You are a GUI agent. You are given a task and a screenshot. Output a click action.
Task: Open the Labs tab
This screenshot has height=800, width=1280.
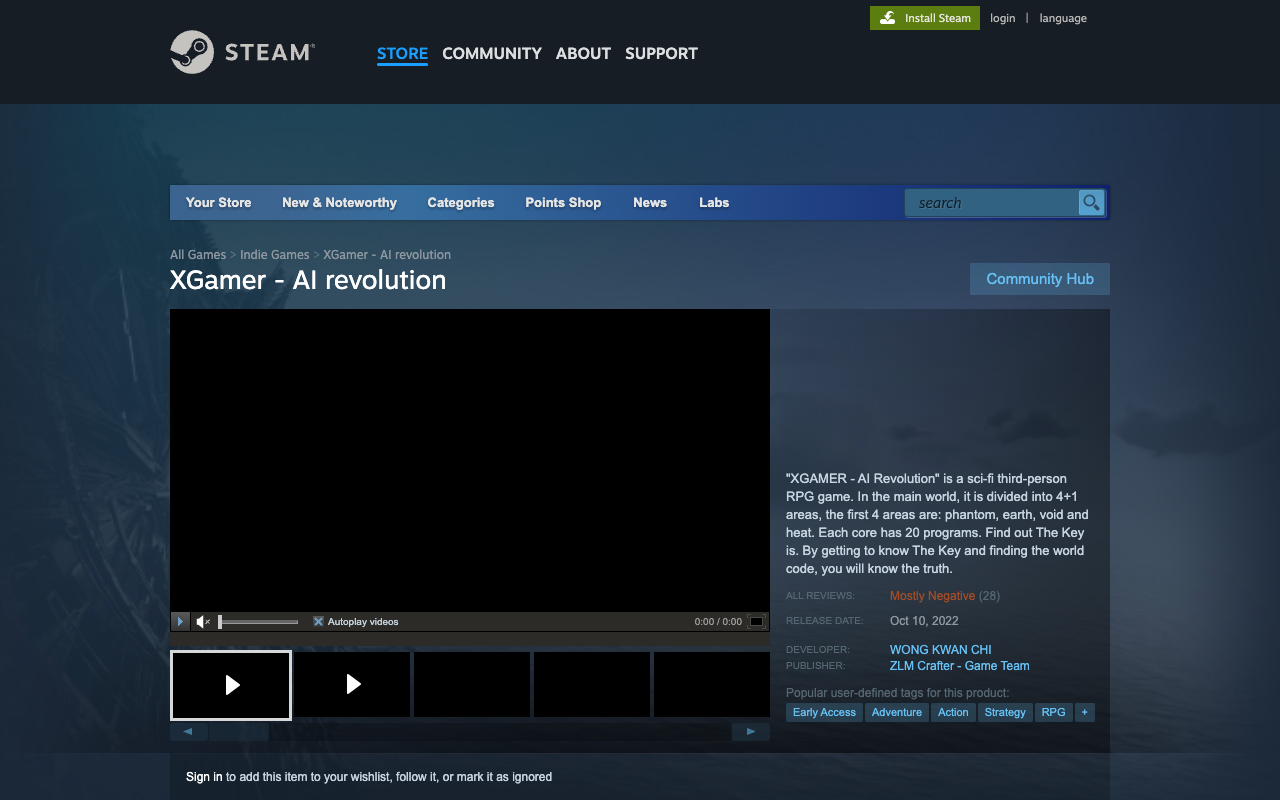(714, 202)
